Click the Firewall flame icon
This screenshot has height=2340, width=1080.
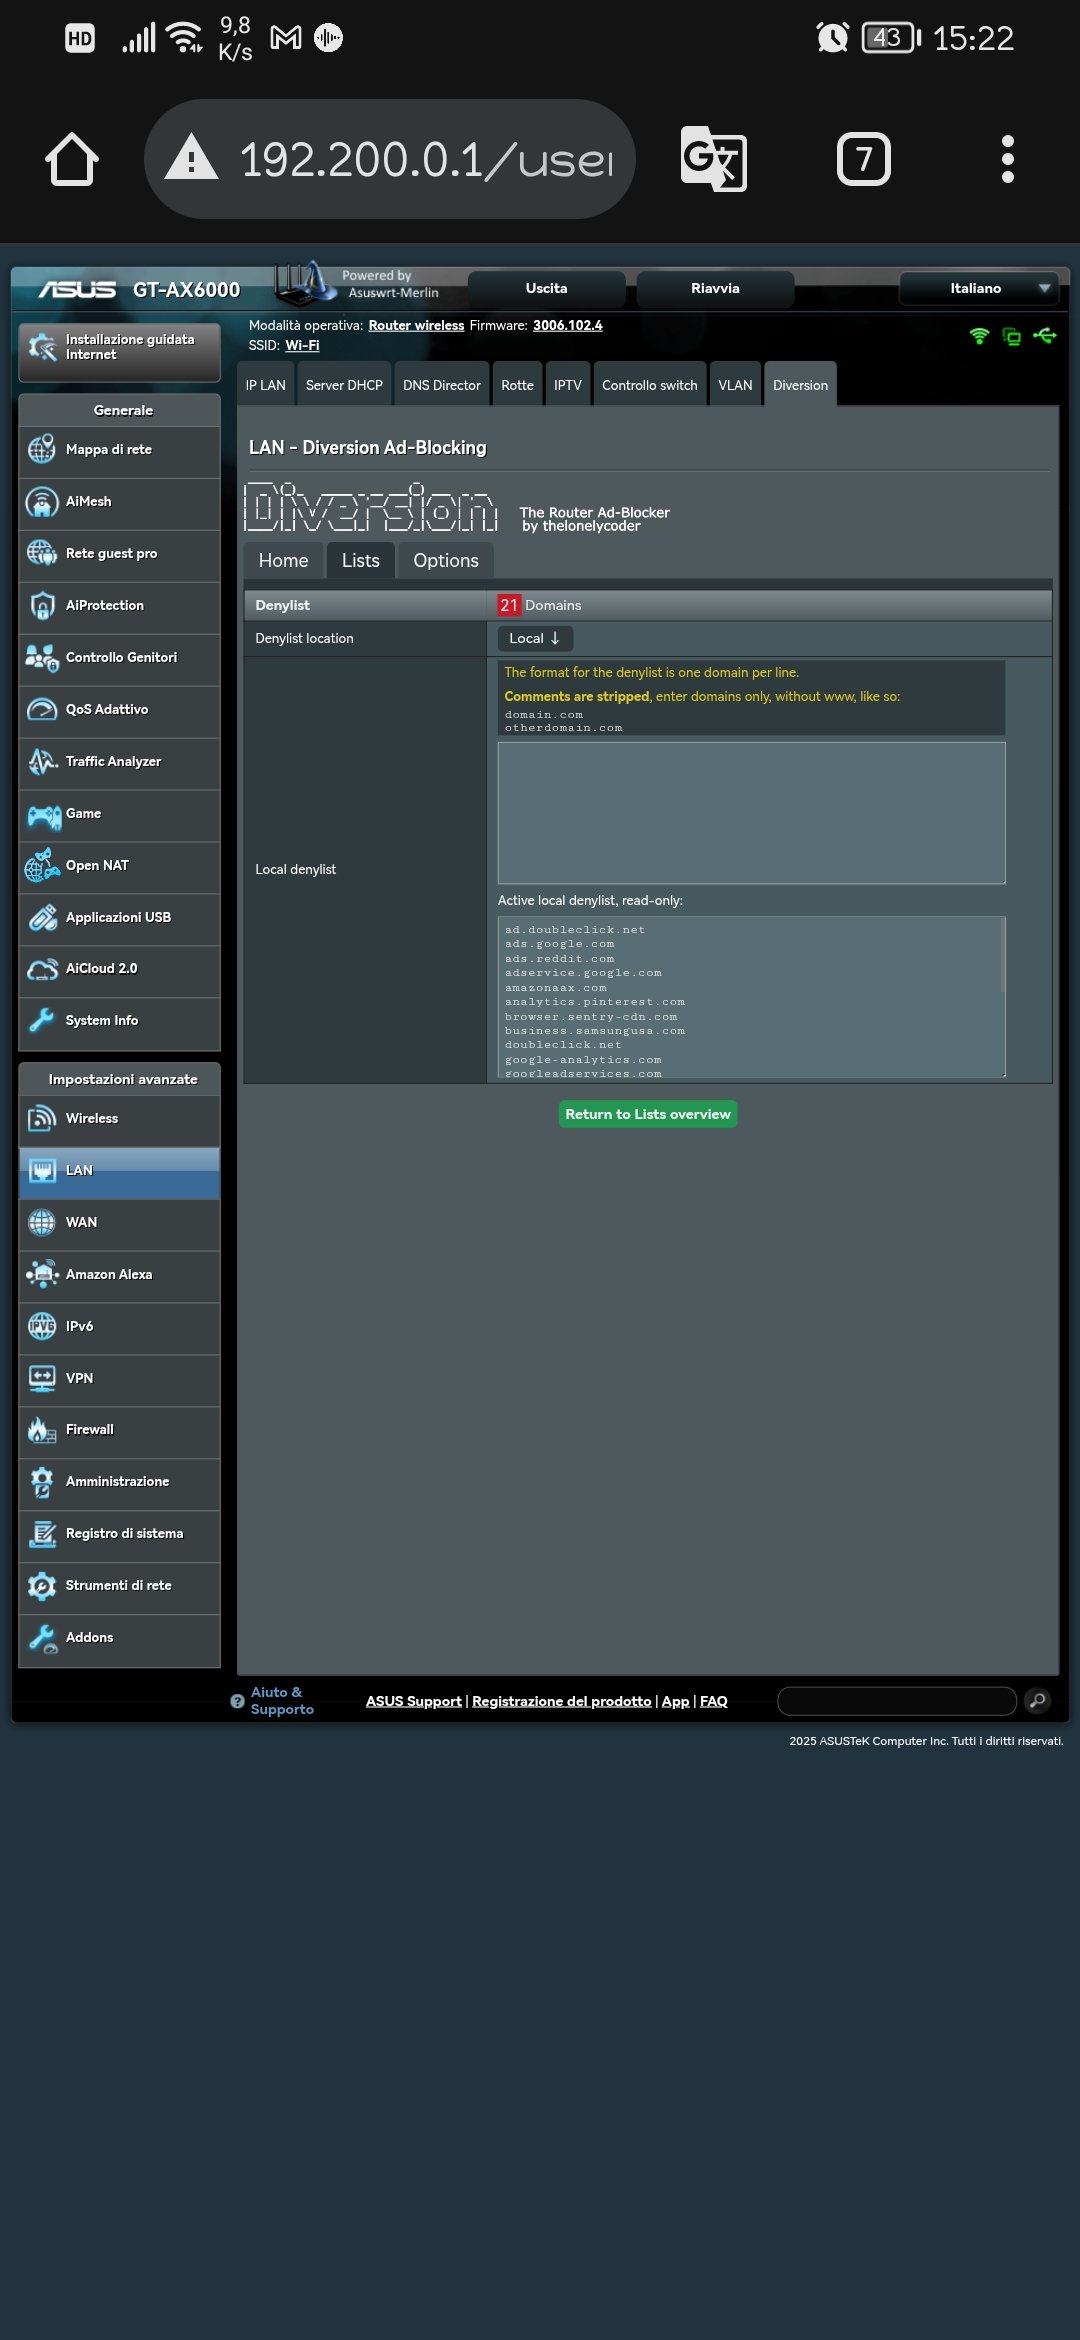pyautogui.click(x=42, y=1430)
